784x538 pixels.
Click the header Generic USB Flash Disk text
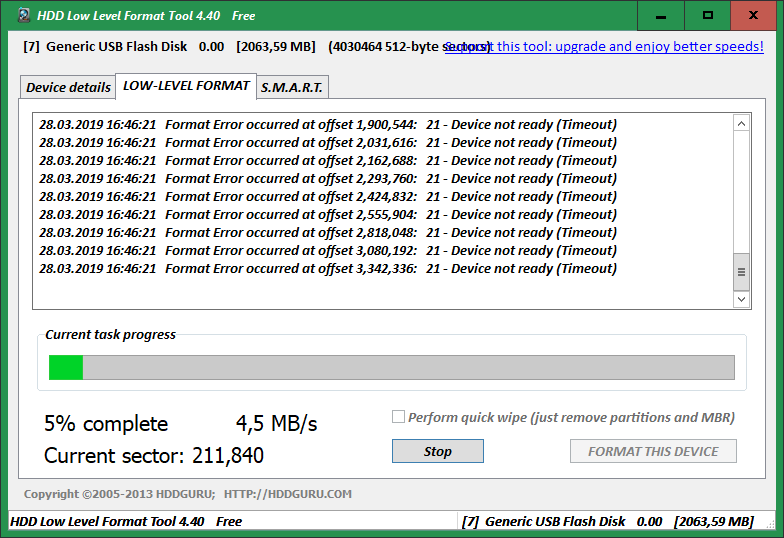[116, 46]
